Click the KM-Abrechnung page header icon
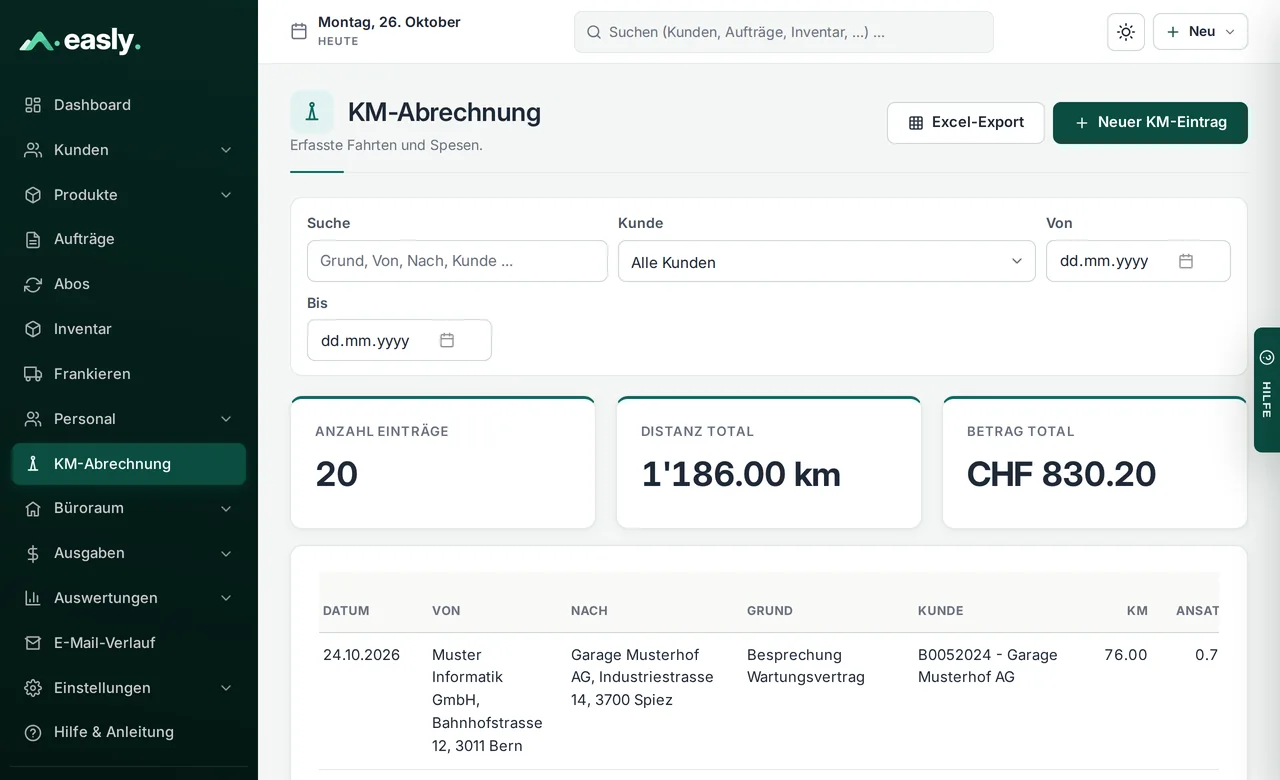 (x=312, y=112)
